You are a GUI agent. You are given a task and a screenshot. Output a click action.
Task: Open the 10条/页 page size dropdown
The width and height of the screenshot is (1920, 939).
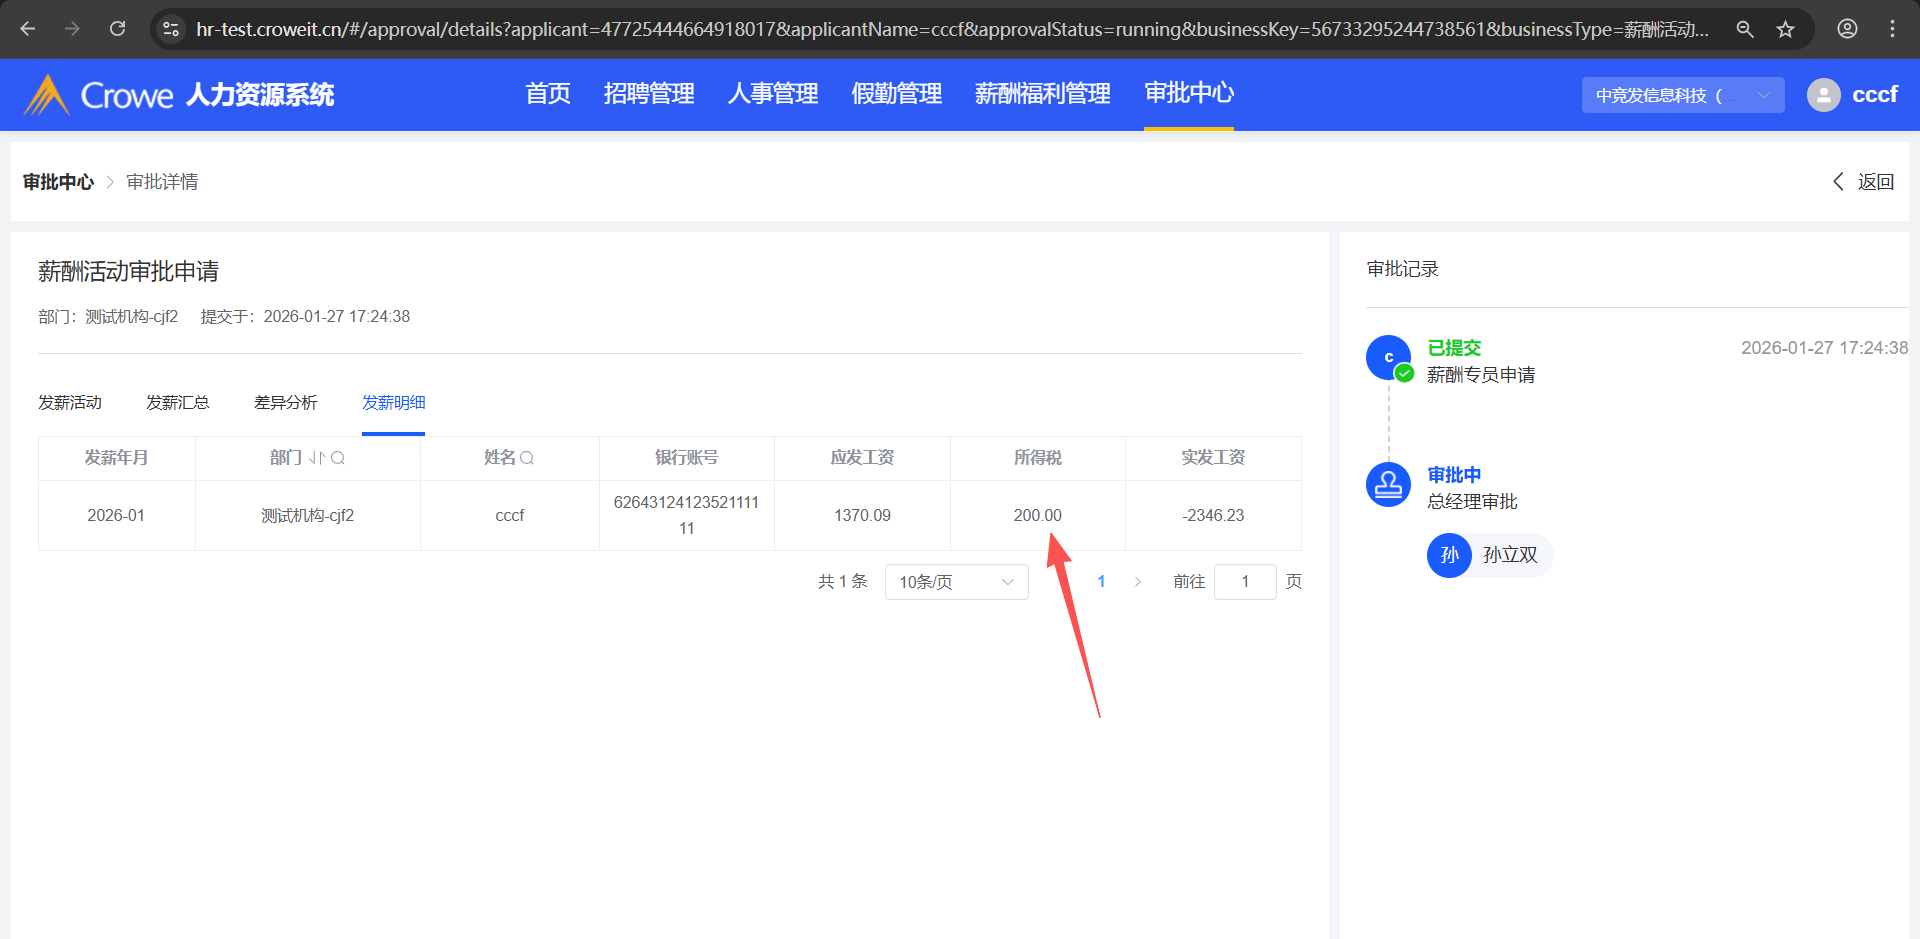click(956, 582)
